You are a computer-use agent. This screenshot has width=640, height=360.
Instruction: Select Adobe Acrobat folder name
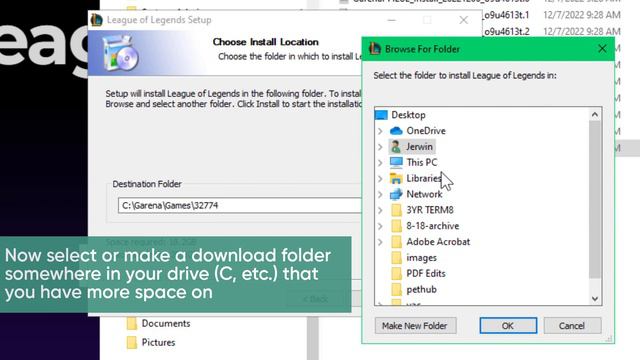pos(438,242)
